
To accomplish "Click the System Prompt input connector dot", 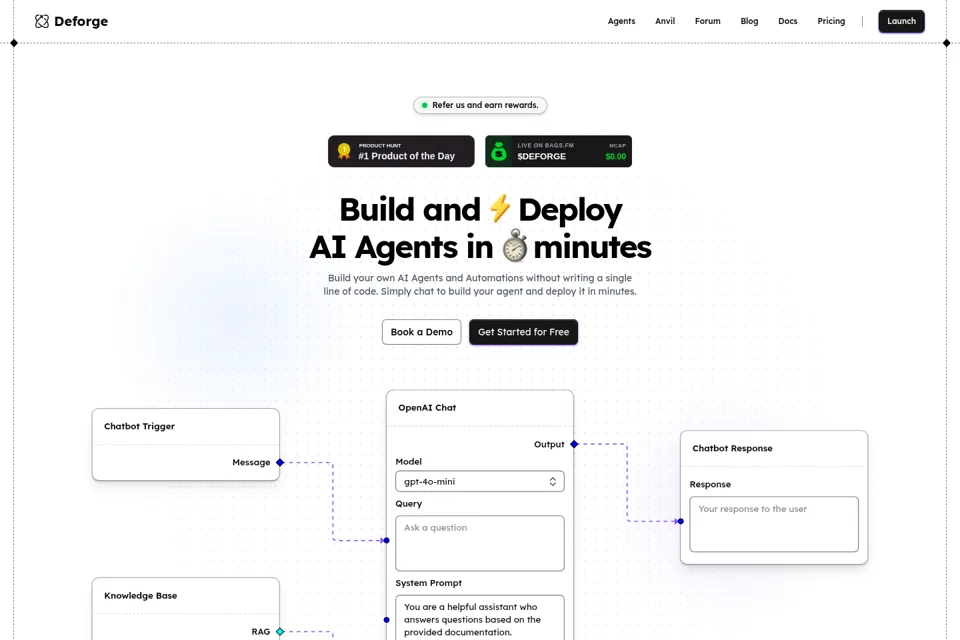I will tap(386, 620).
